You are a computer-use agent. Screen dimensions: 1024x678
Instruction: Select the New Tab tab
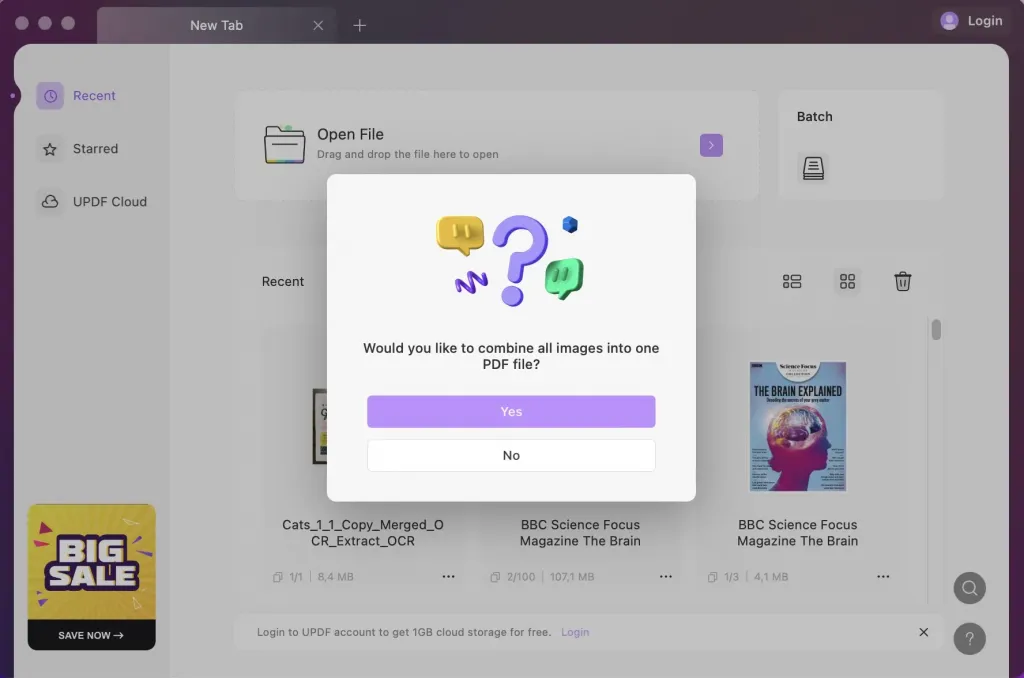216,25
